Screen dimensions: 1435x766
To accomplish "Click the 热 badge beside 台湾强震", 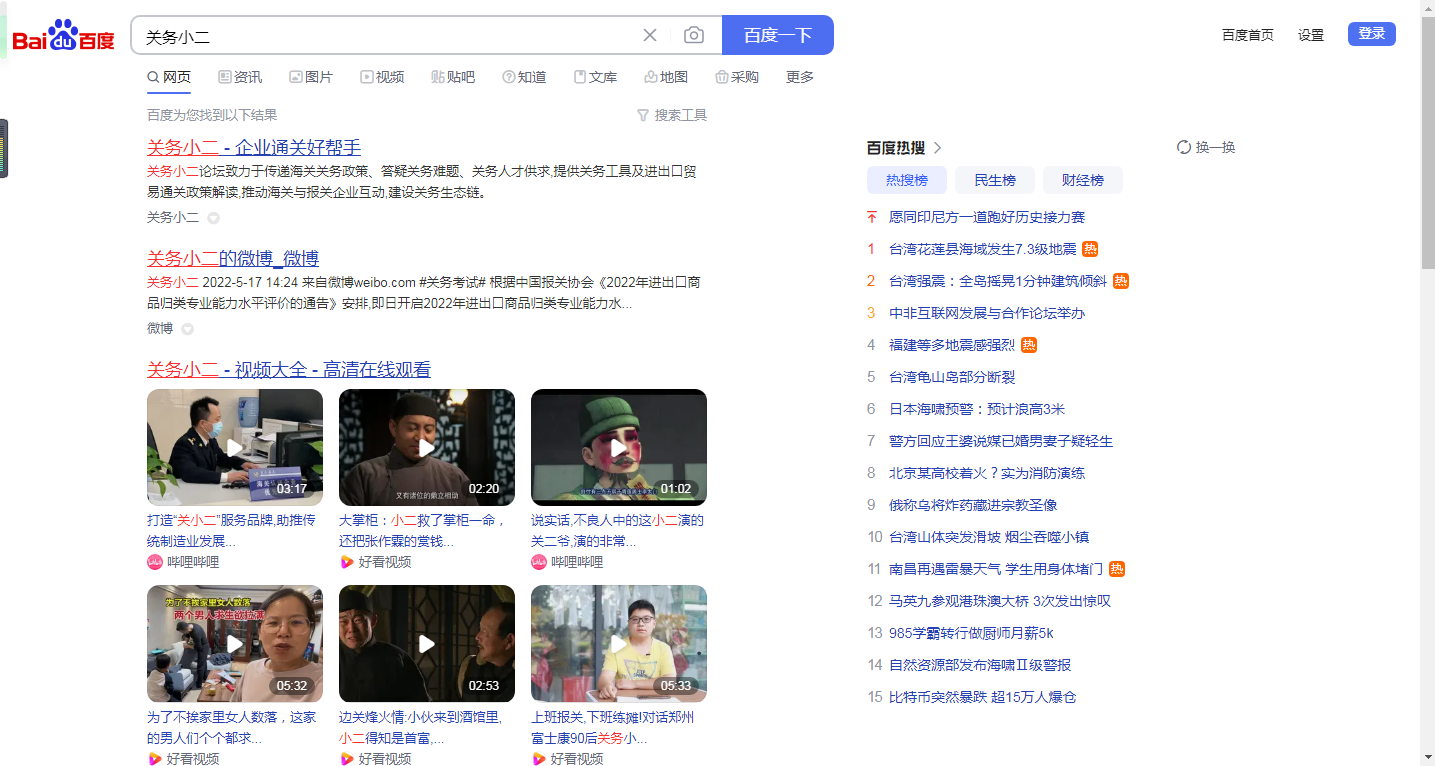I will click(x=1121, y=281).
